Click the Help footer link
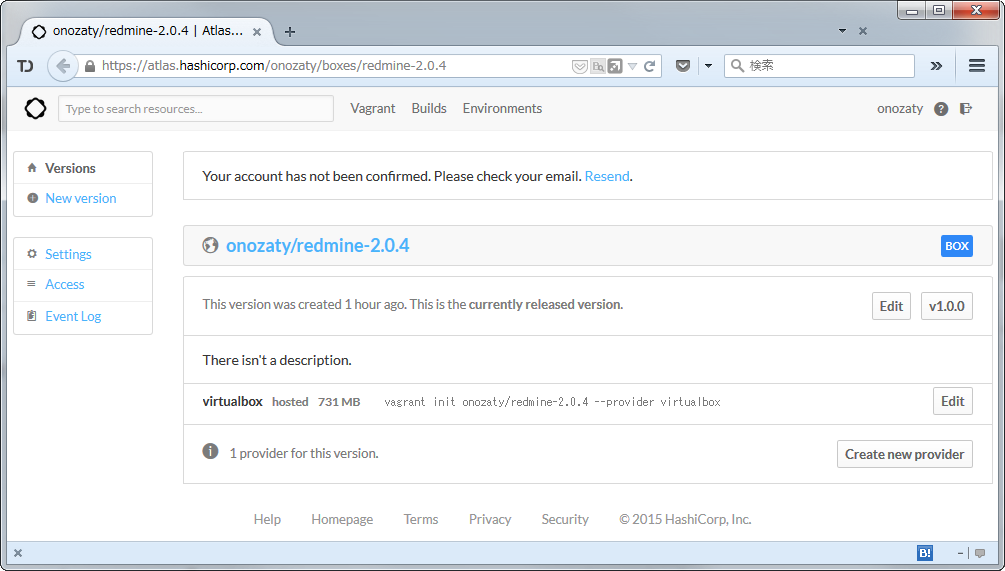The image size is (1005, 571). pos(267,519)
